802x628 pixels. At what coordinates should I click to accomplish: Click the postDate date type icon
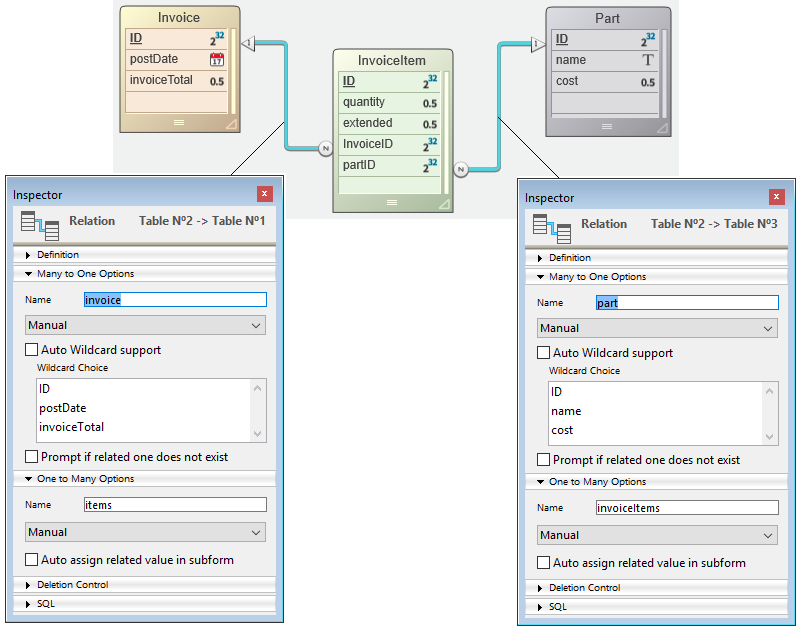[217, 60]
